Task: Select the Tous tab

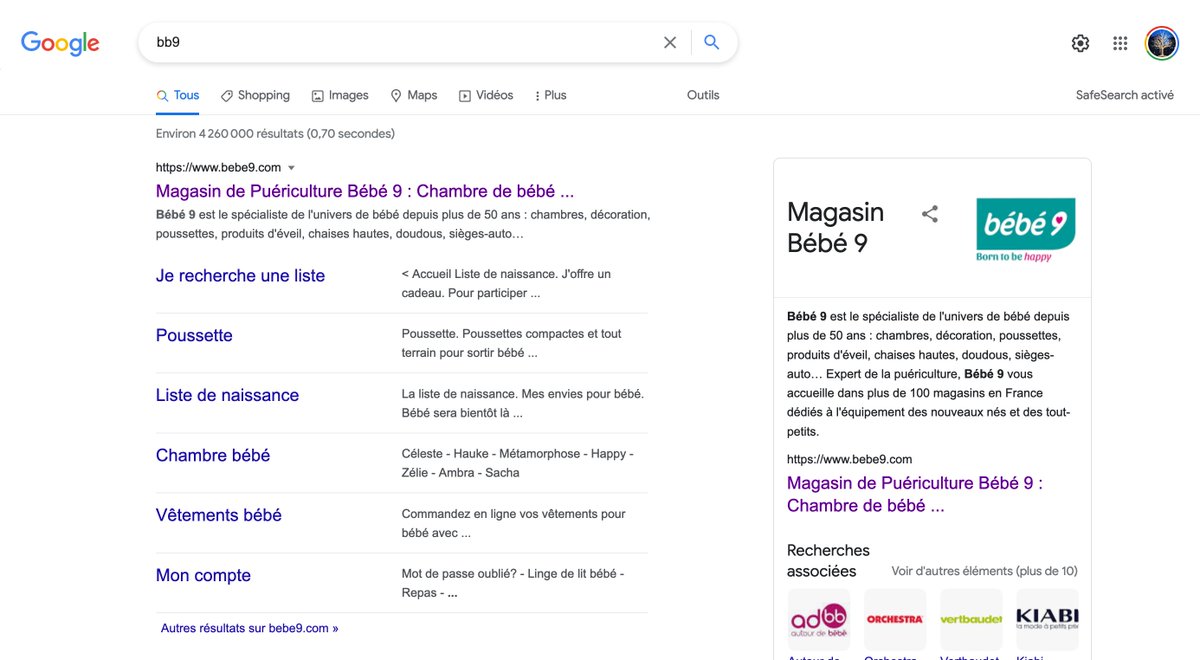Action: (x=178, y=95)
